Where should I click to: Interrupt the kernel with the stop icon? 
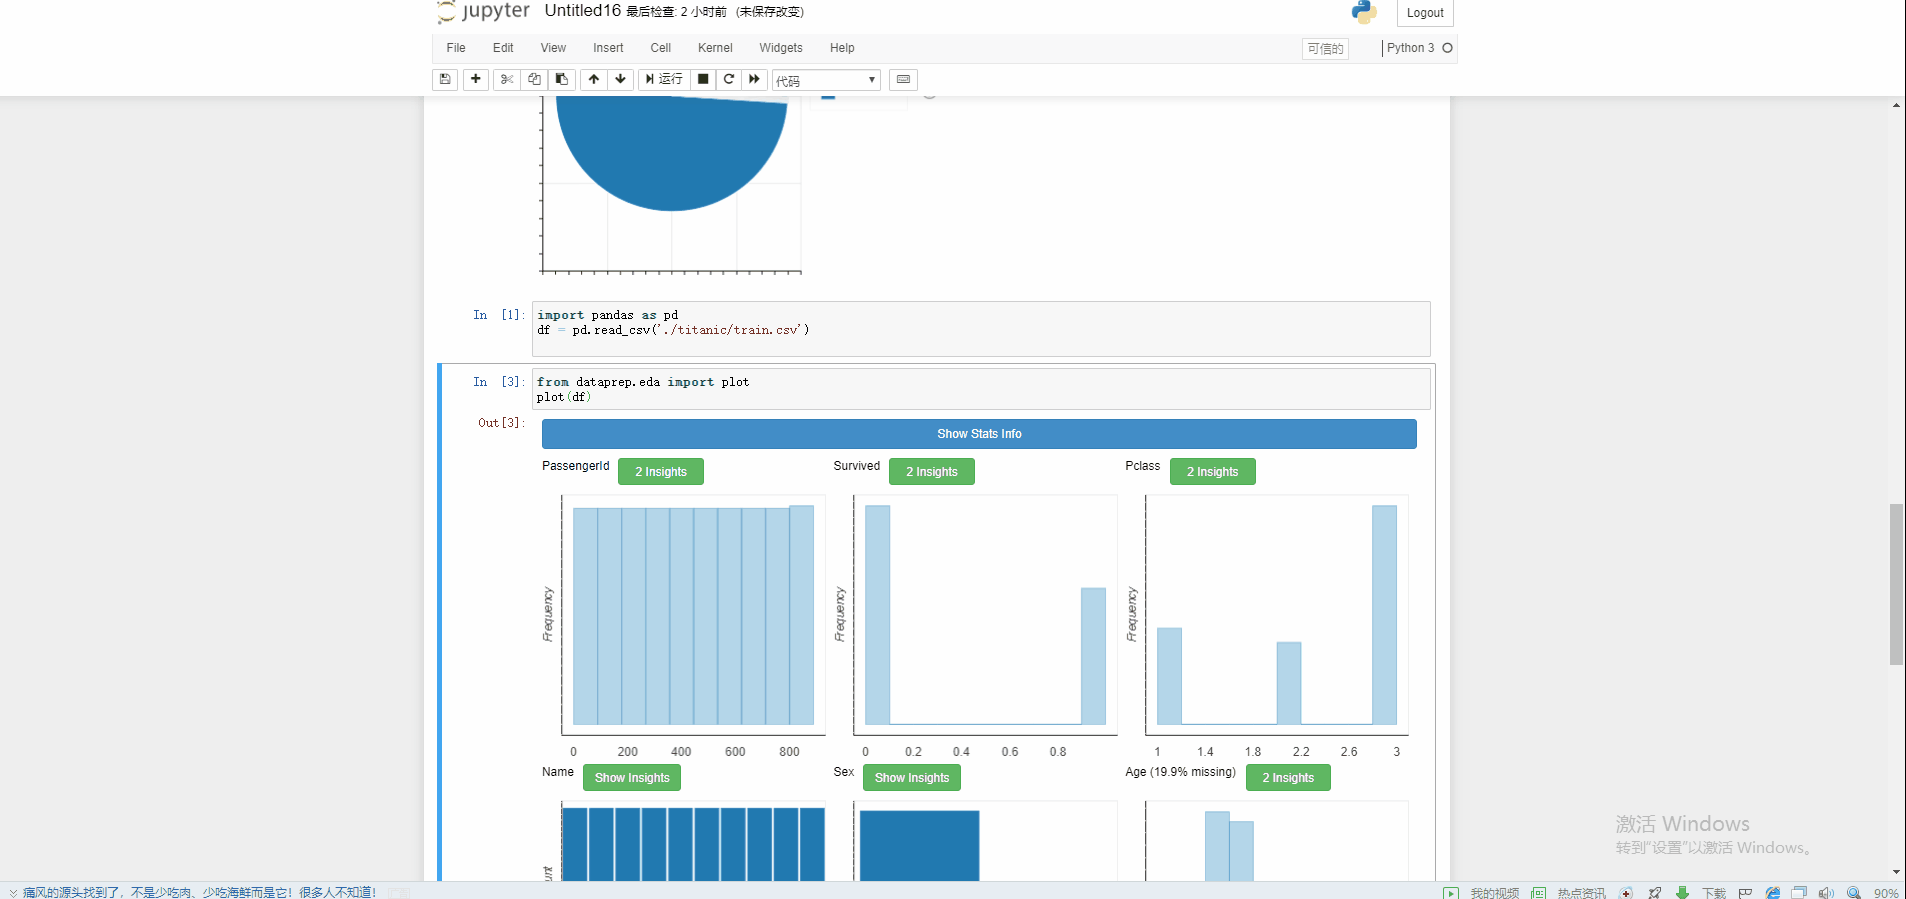[x=703, y=80]
